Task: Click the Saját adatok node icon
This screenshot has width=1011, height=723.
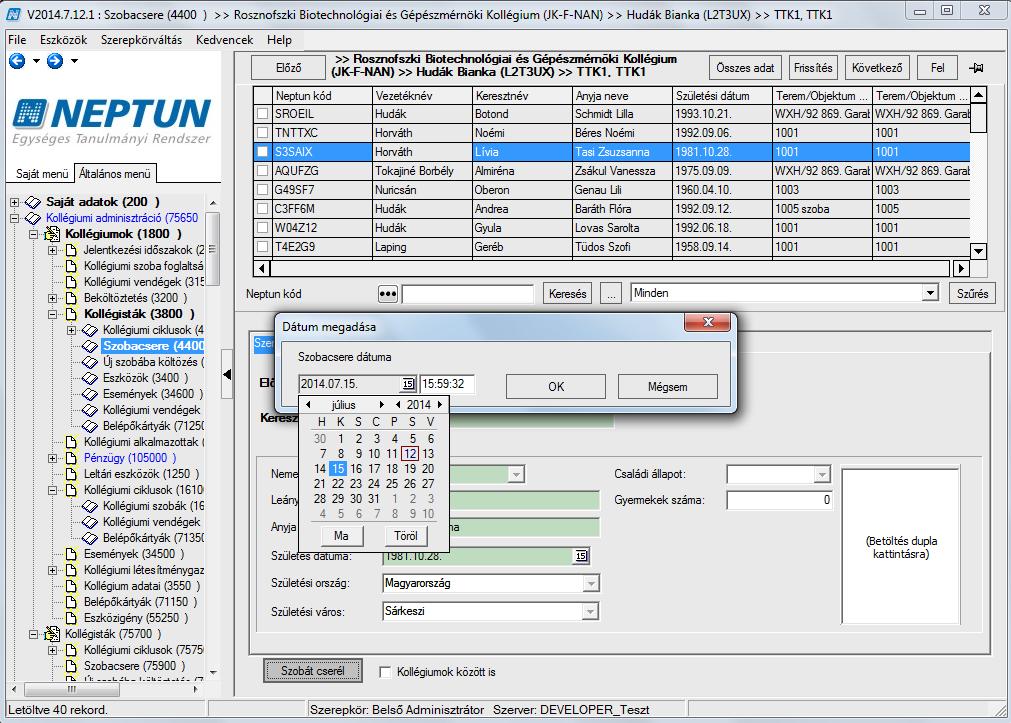Action: tap(33, 202)
